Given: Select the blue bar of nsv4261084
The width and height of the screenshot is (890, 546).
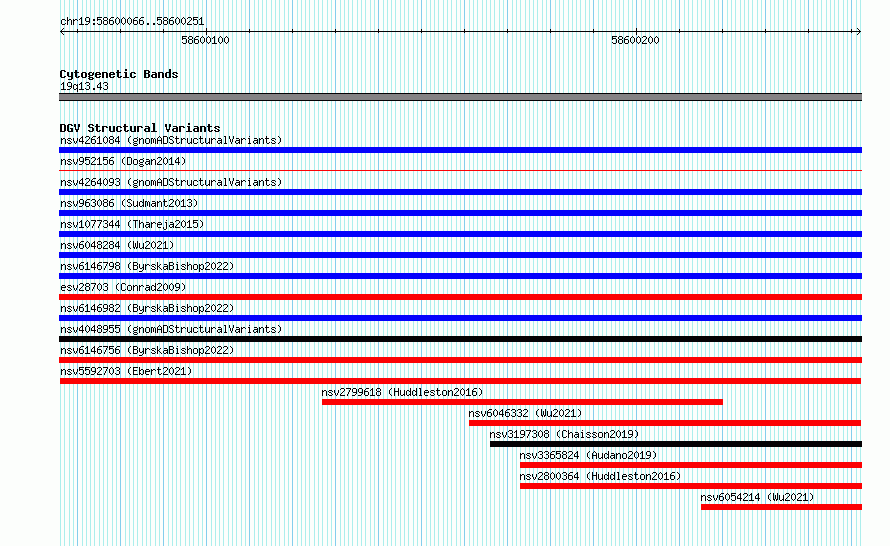Looking at the screenshot, I should point(460,150).
